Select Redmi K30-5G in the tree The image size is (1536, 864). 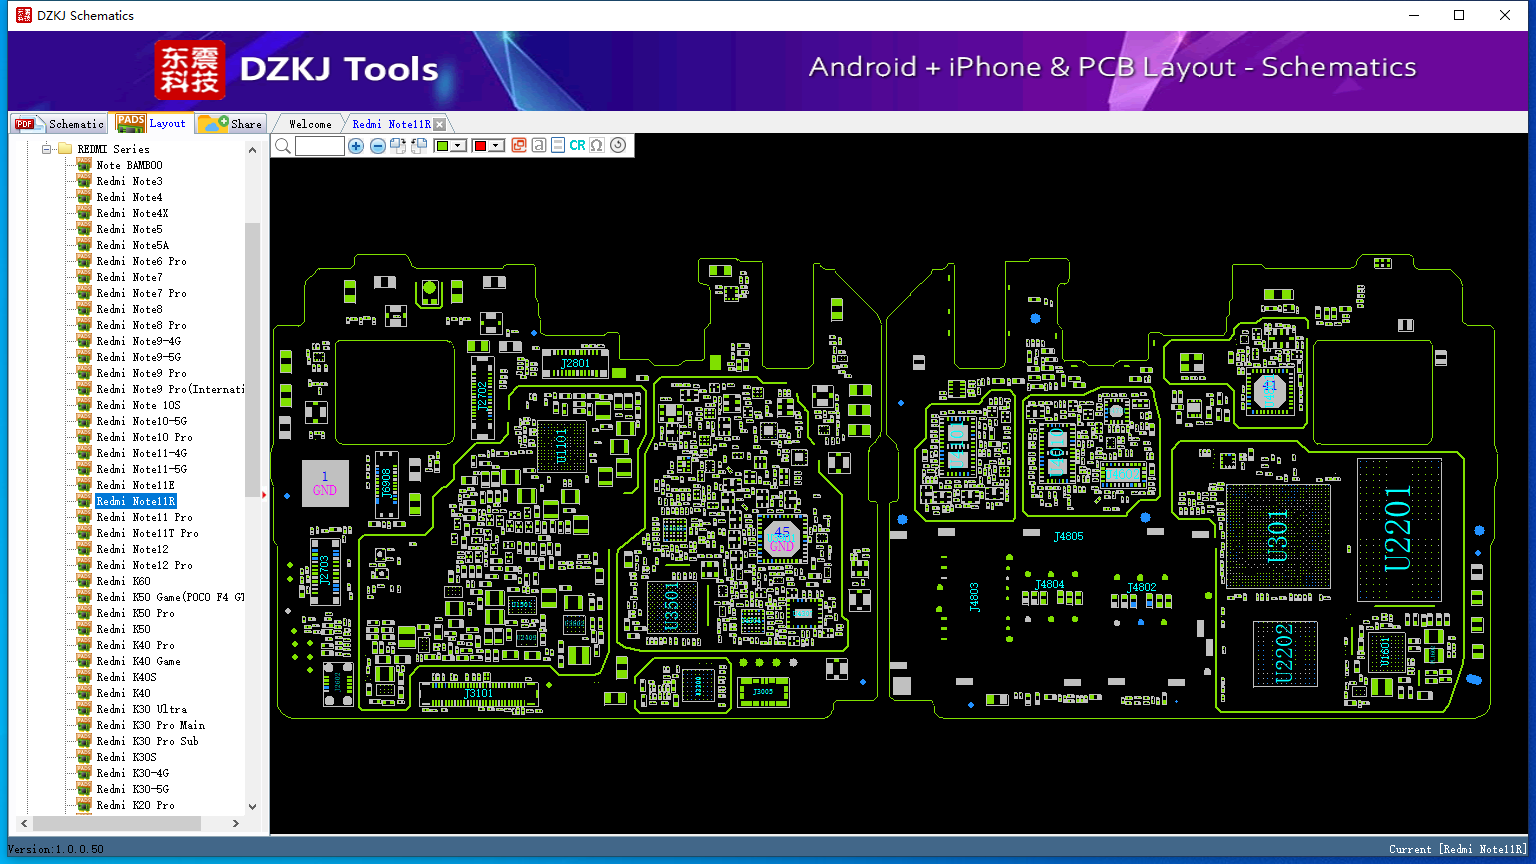pyautogui.click(x=133, y=789)
